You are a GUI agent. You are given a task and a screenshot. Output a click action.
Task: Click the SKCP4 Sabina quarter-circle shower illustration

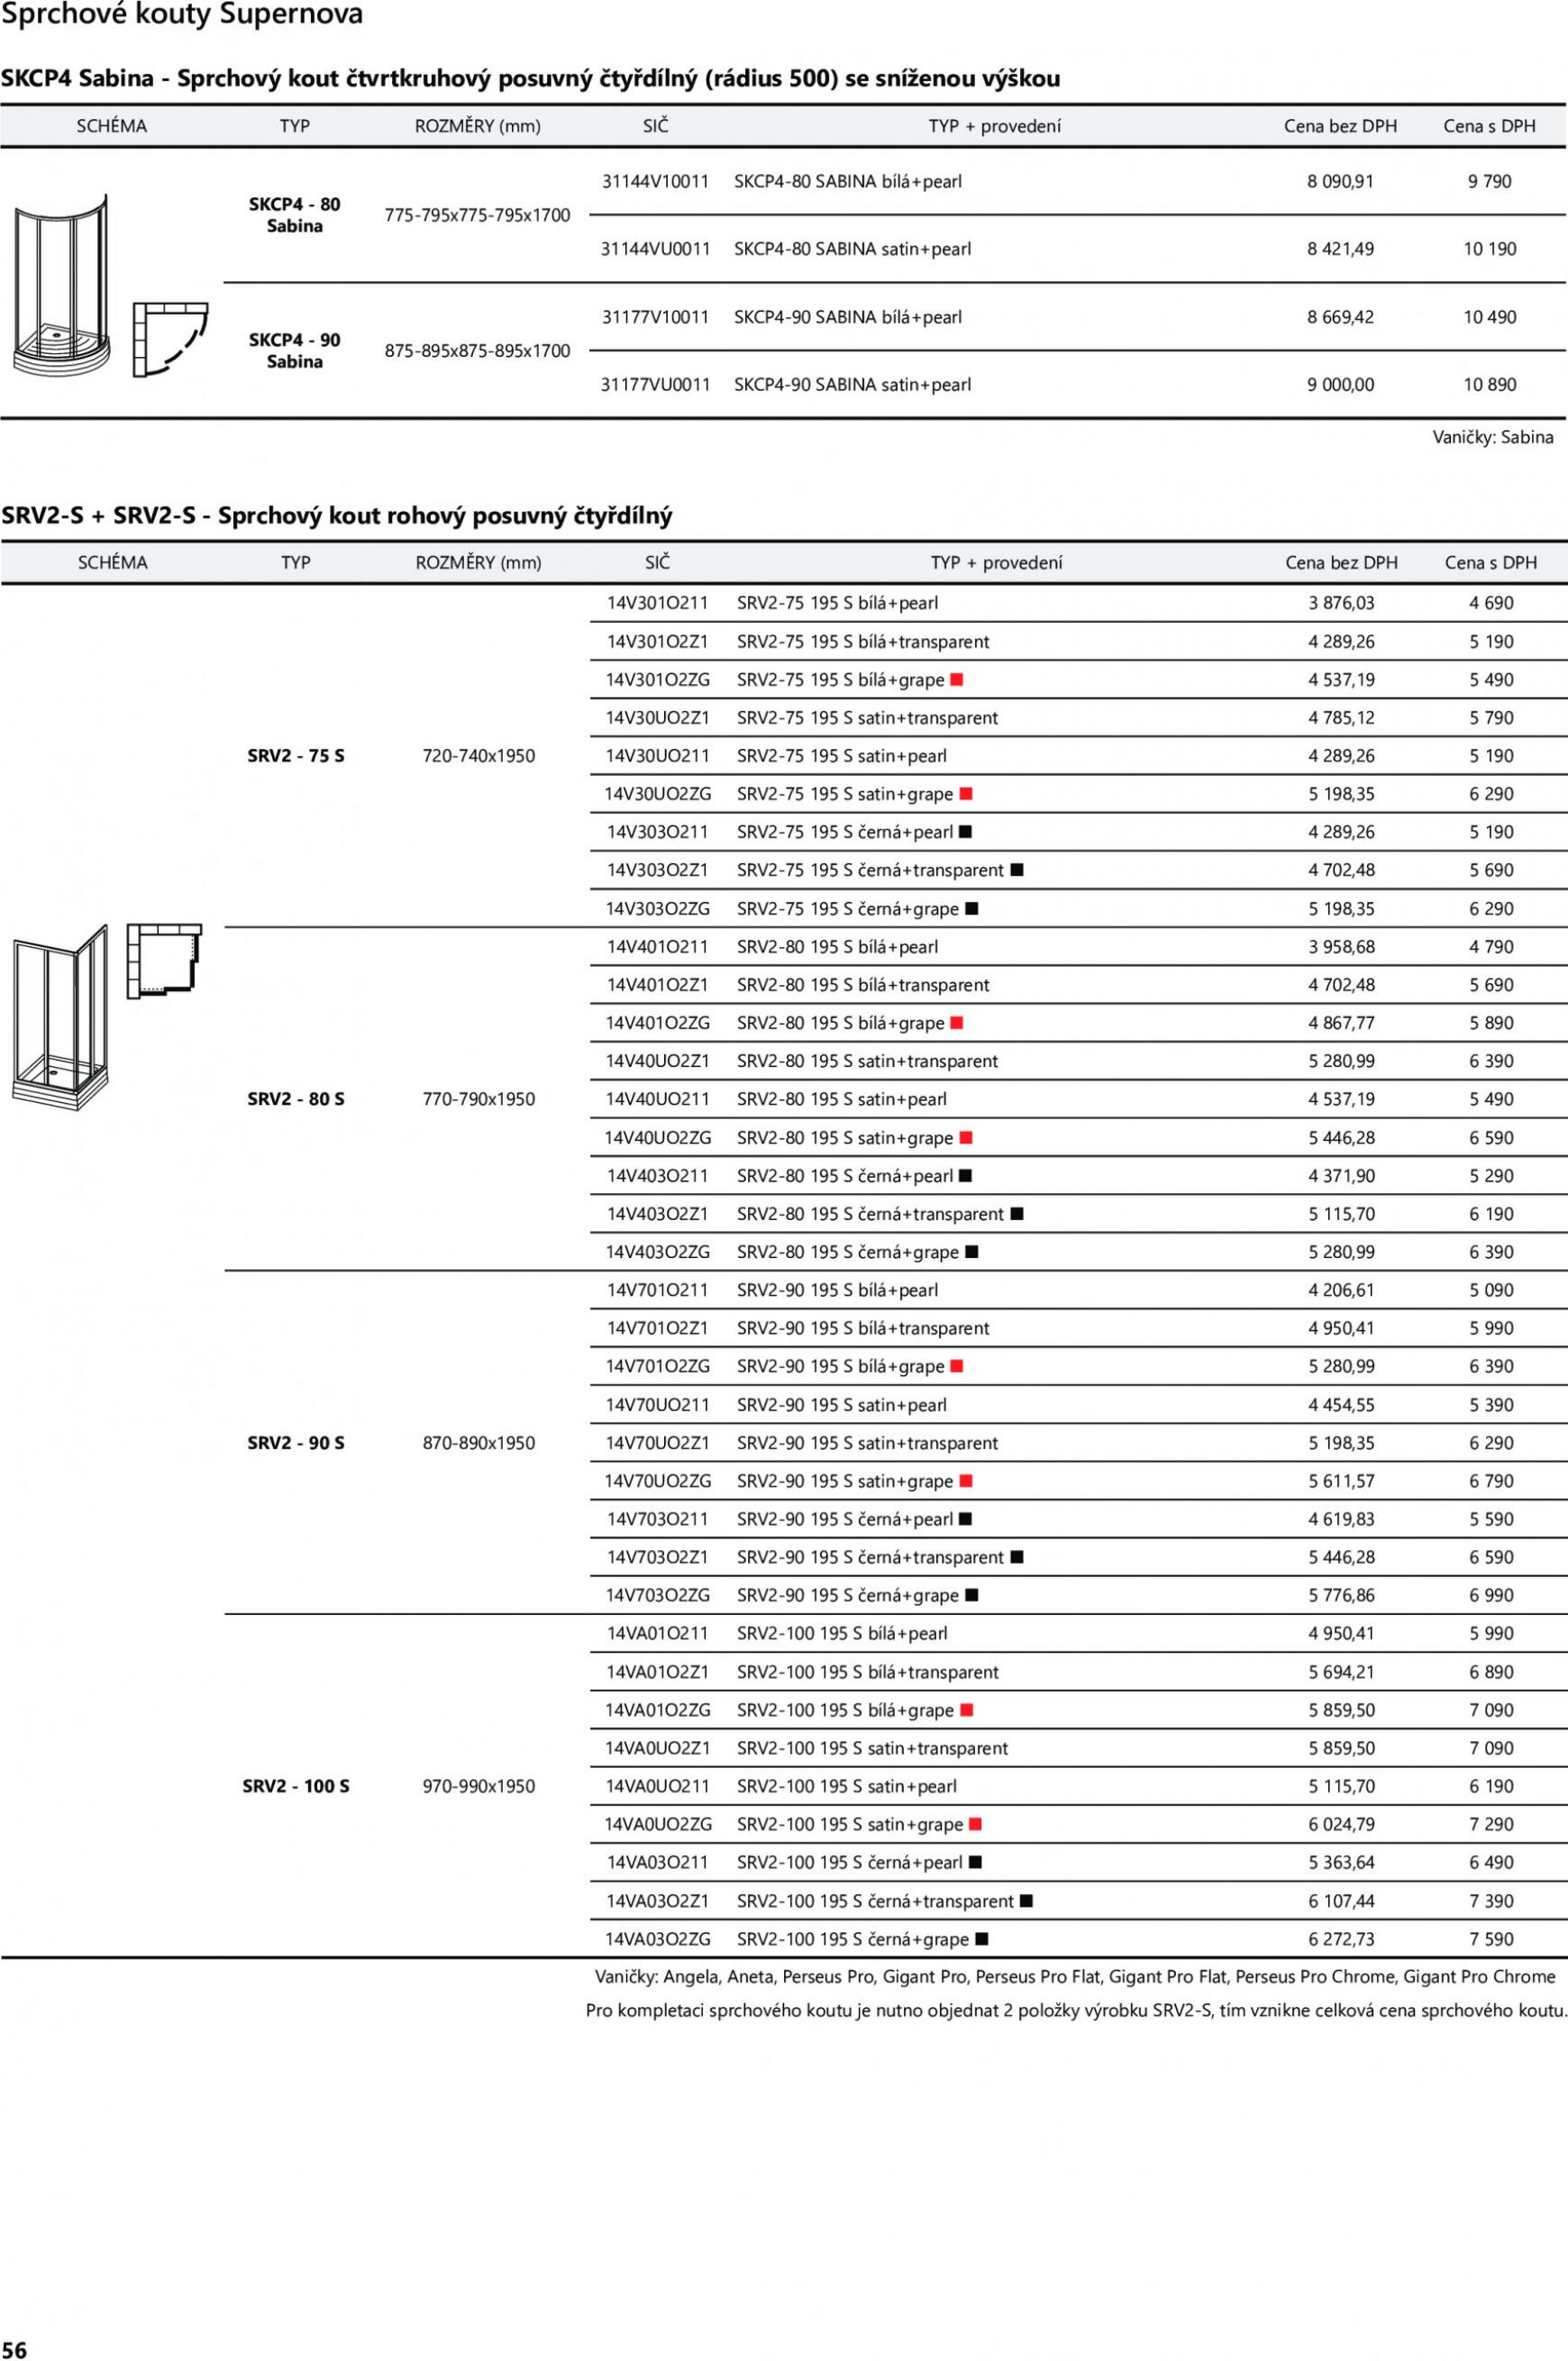[x=60, y=285]
